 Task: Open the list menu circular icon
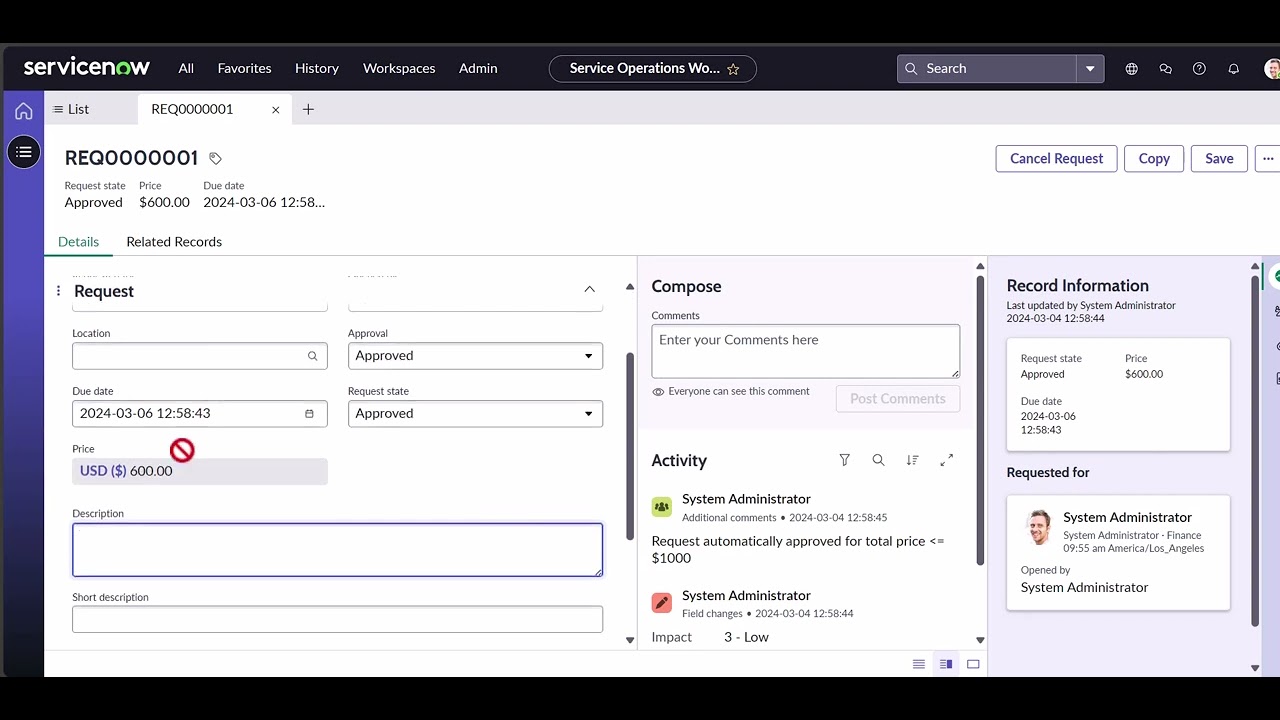tap(24, 152)
